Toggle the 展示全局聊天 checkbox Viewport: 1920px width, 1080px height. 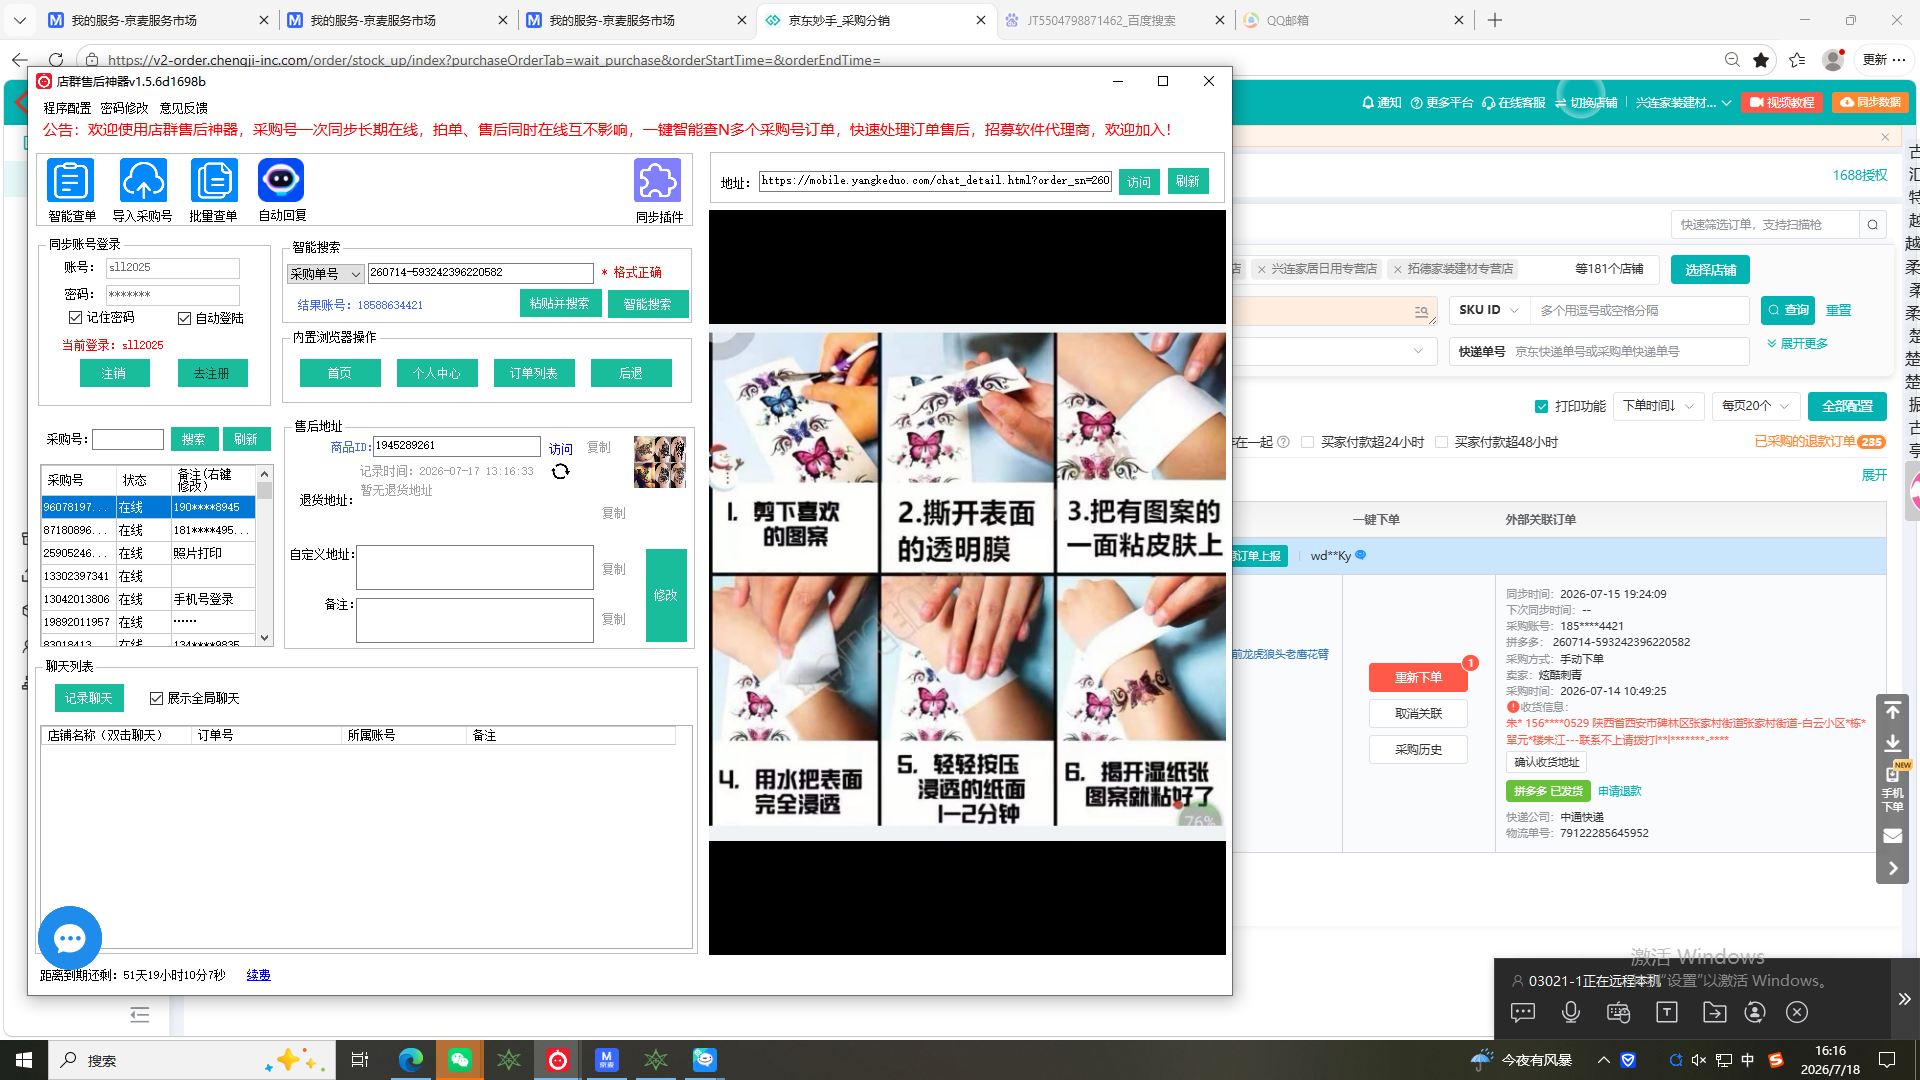click(x=156, y=698)
